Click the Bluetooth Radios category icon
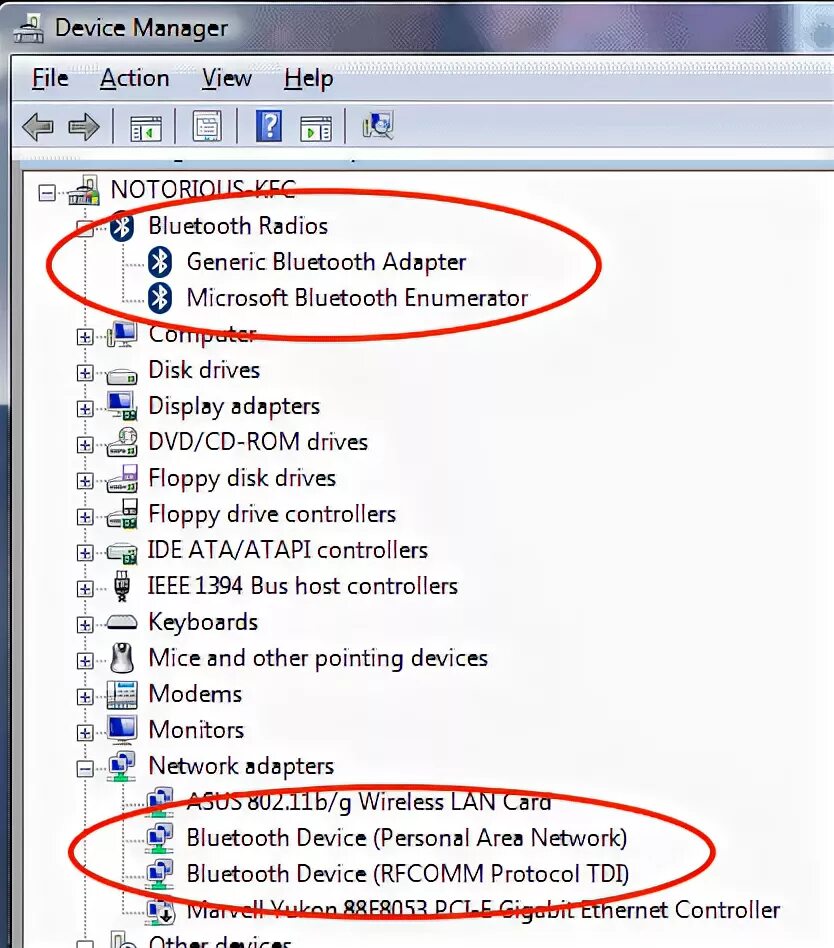 122,227
